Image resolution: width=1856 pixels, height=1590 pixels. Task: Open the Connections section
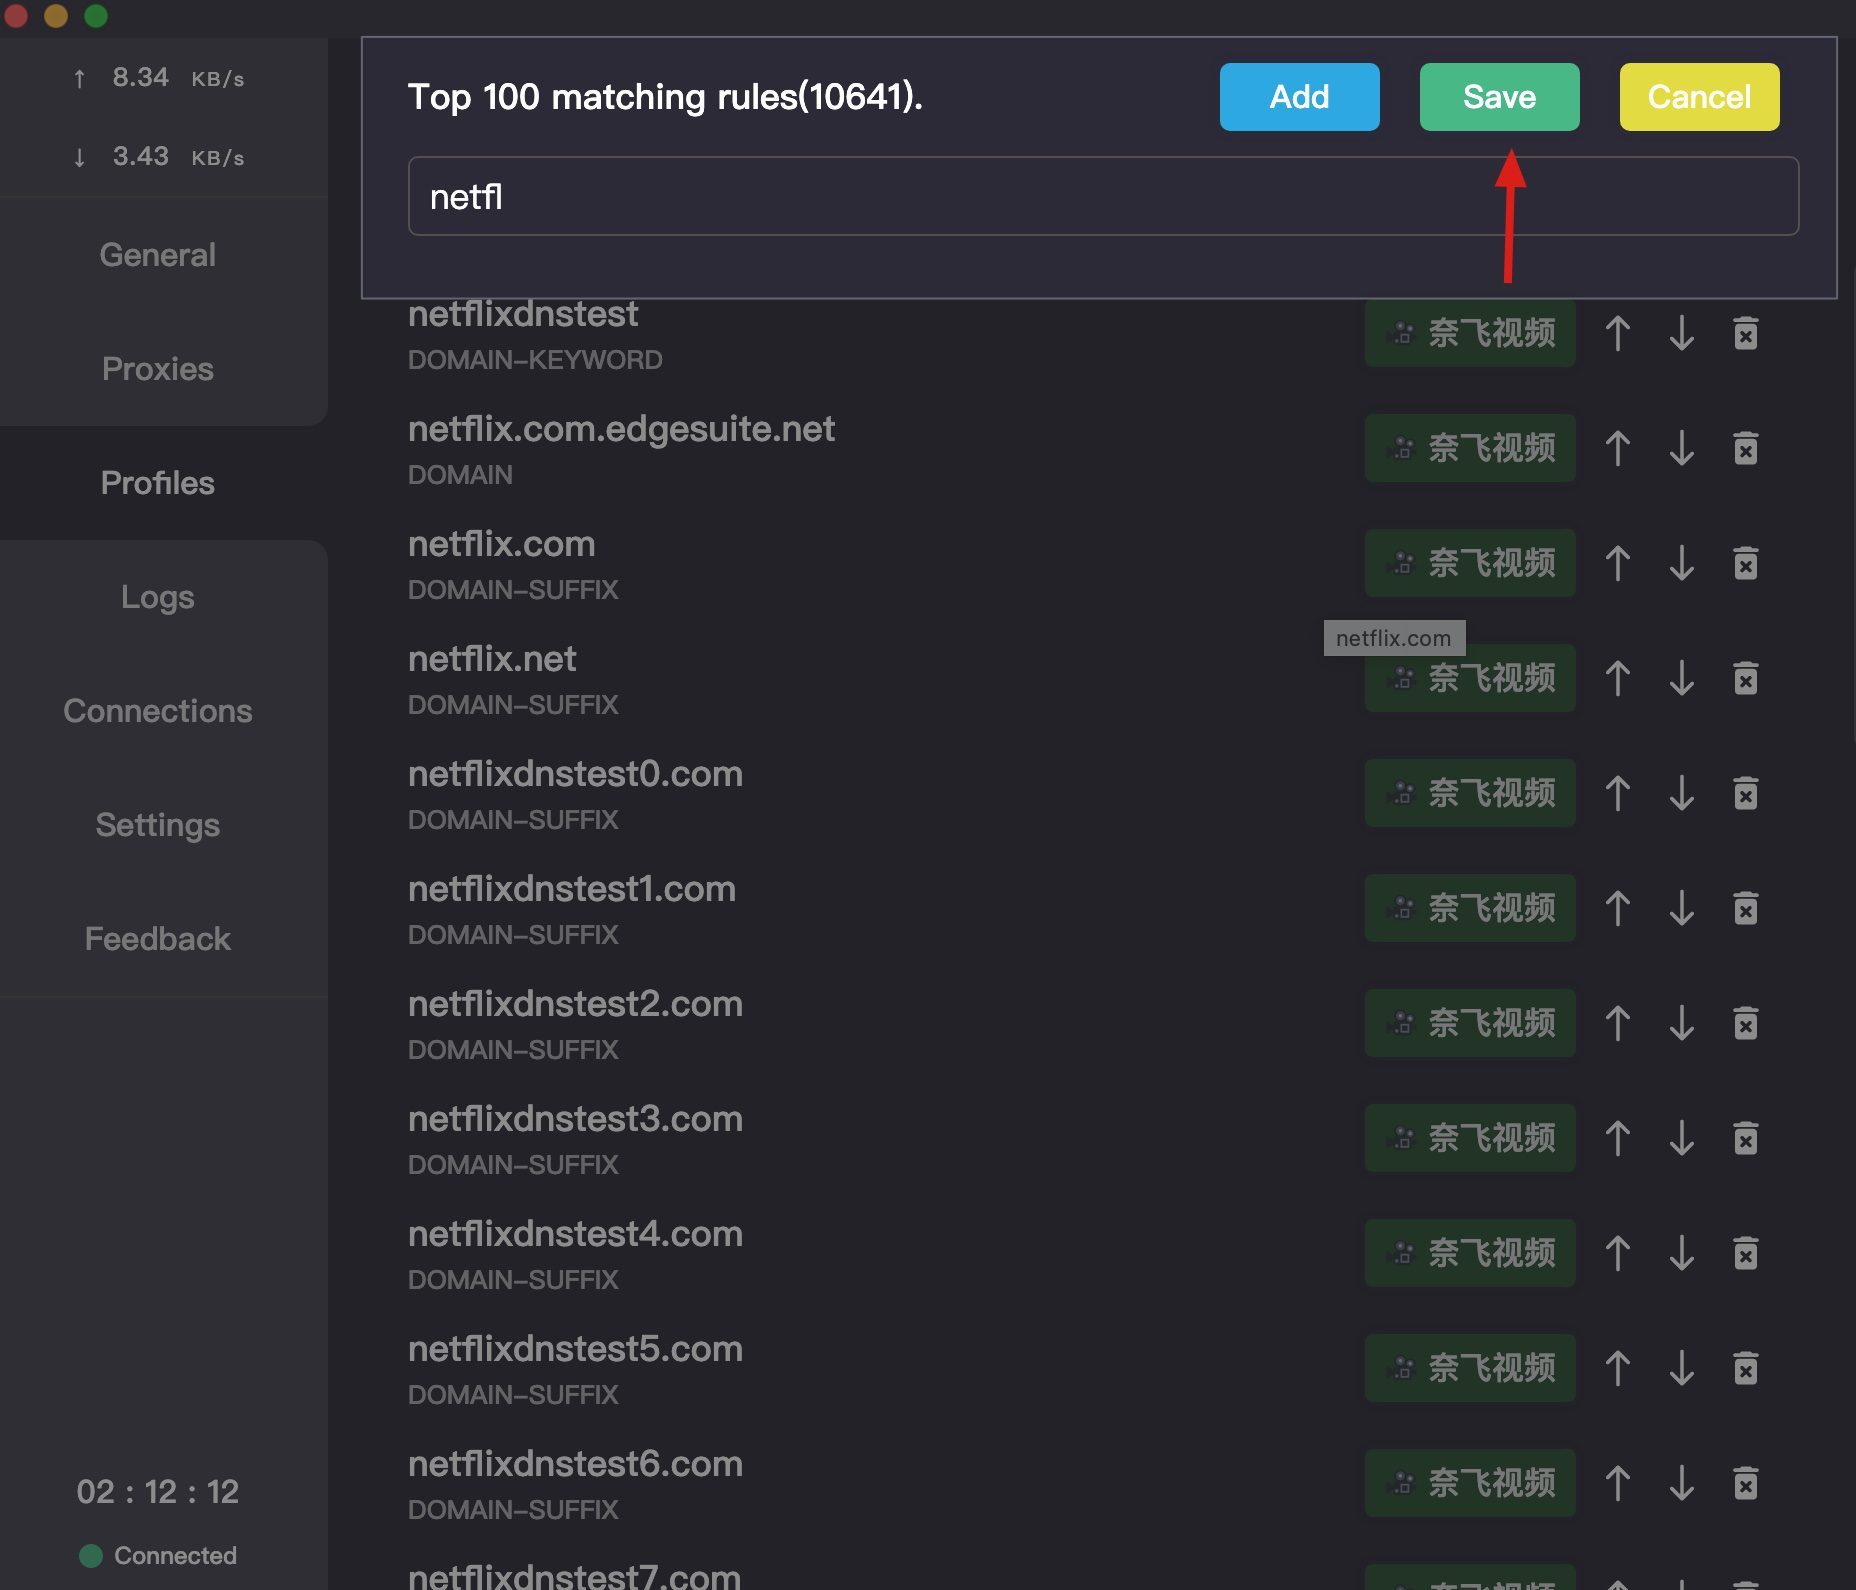158,711
